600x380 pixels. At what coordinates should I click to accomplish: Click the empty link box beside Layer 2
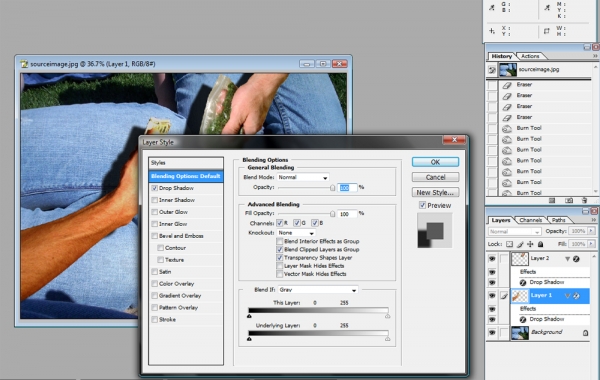[504, 259]
